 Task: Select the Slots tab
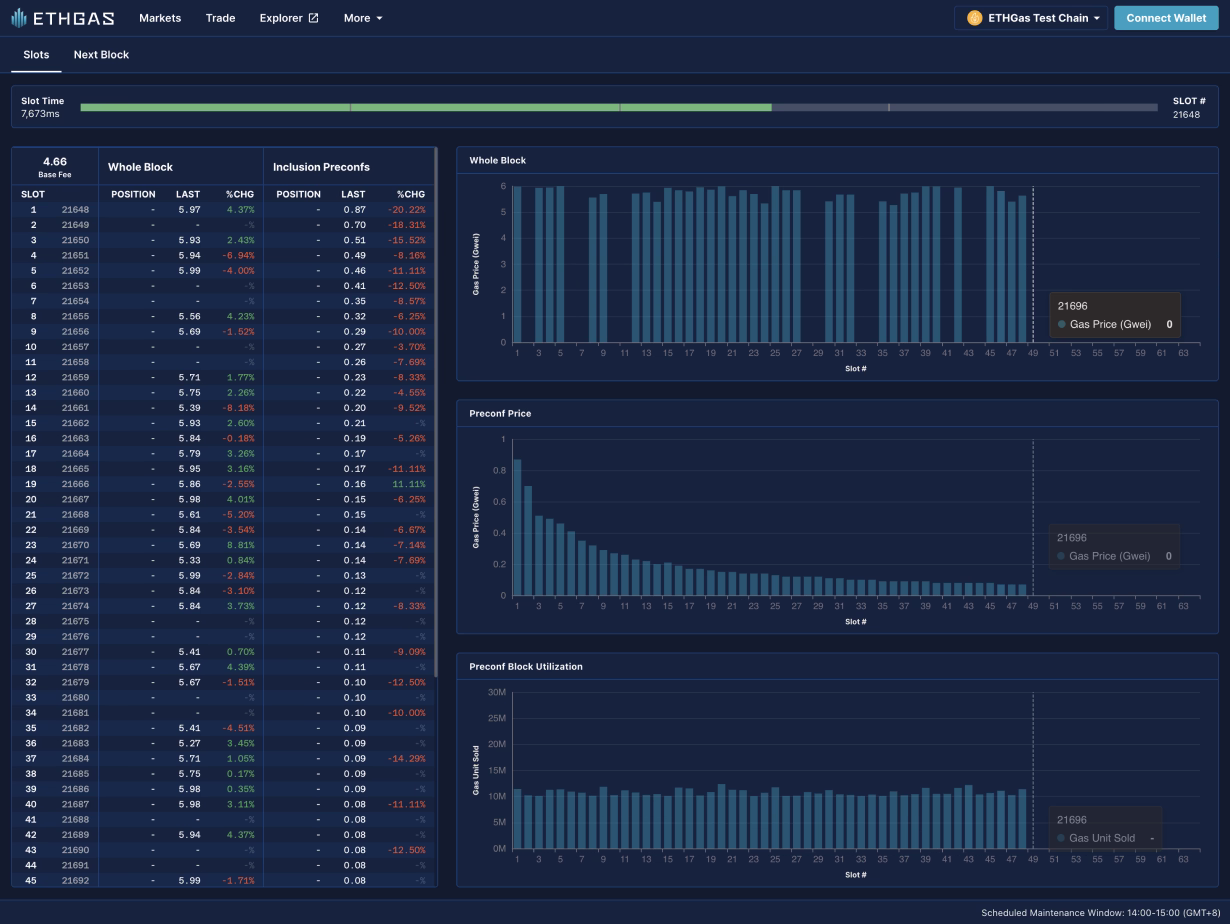pyautogui.click(x=36, y=55)
